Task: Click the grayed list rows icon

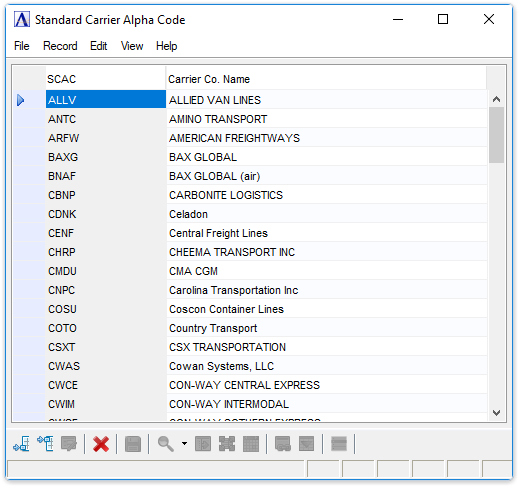Action: click(339, 444)
